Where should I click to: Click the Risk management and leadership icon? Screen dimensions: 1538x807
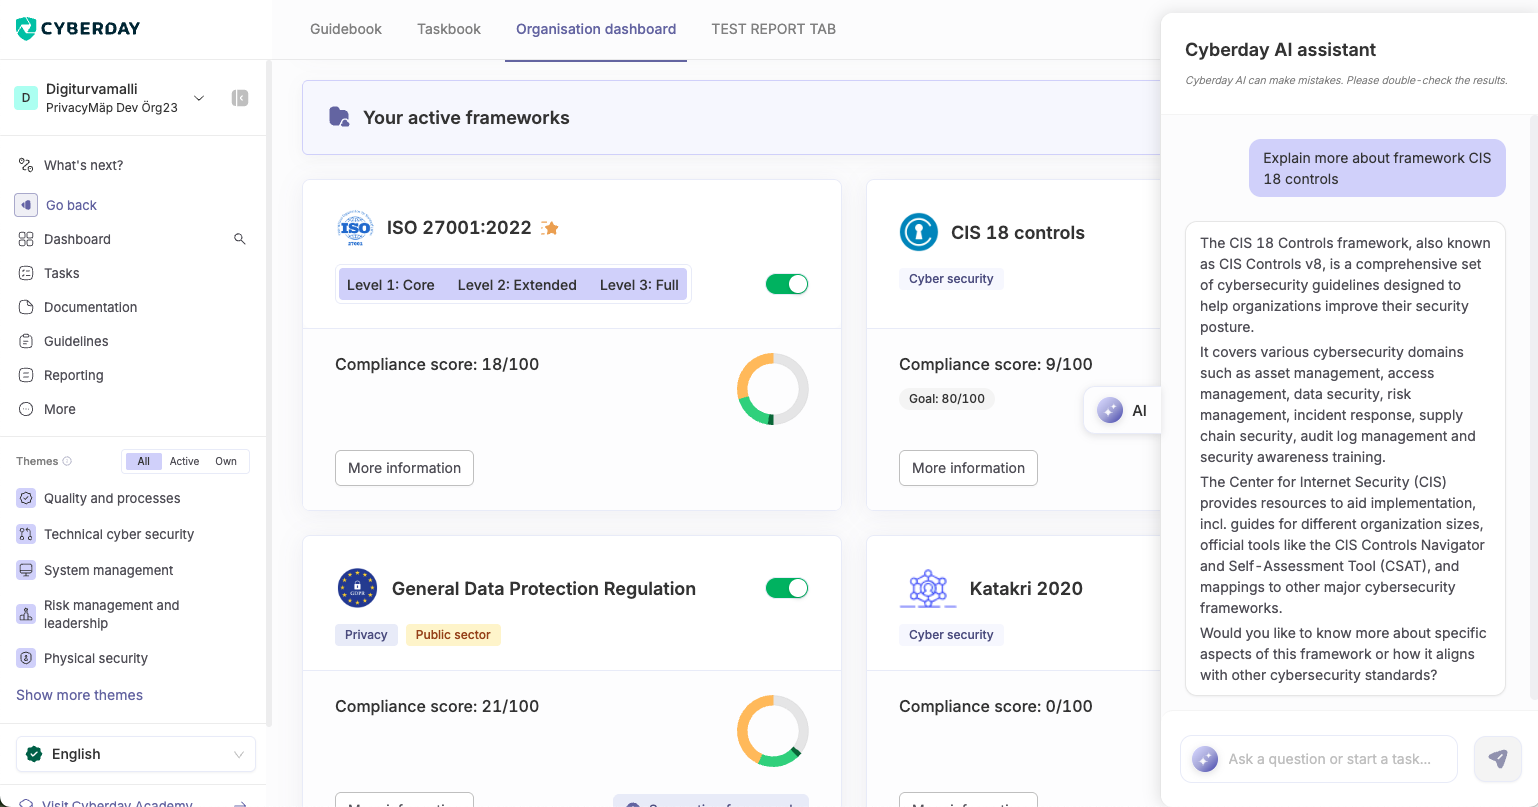[x=26, y=614]
